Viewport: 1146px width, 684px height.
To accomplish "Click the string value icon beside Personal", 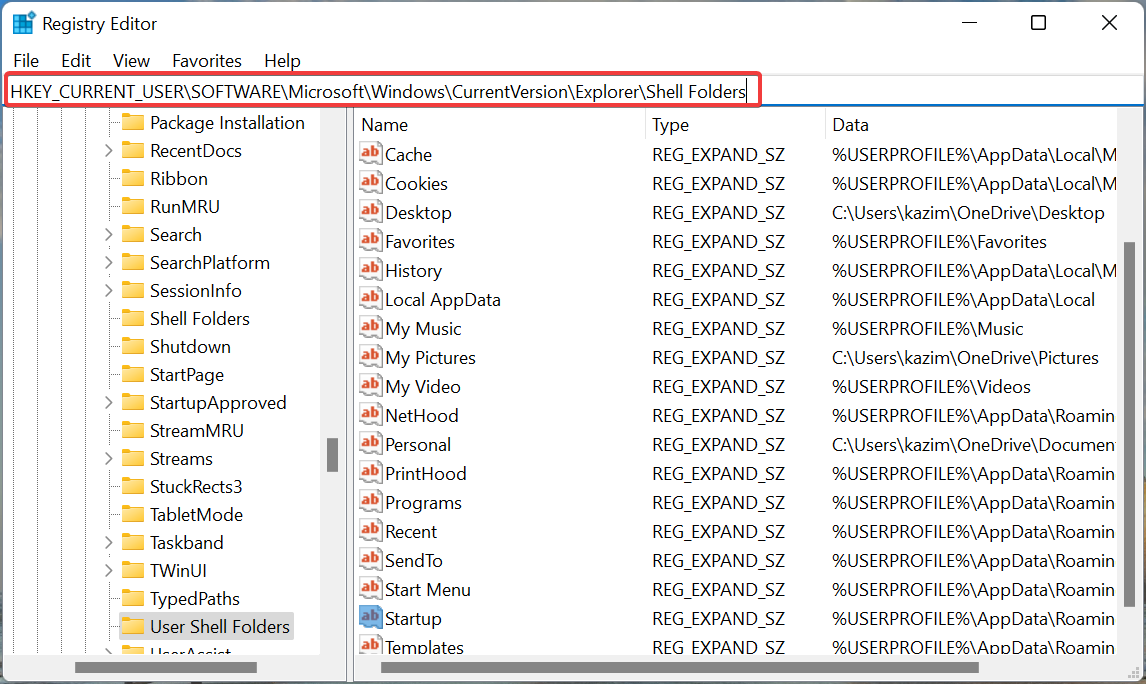I will 371,444.
